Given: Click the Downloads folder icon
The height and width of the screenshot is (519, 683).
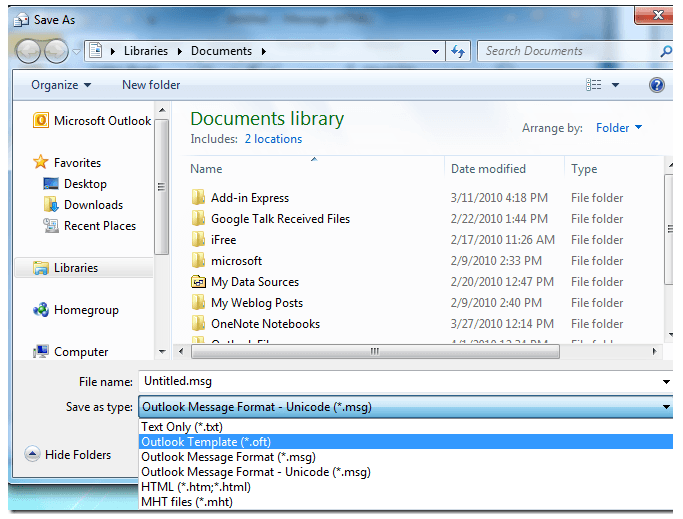Looking at the screenshot, I should click(51, 204).
